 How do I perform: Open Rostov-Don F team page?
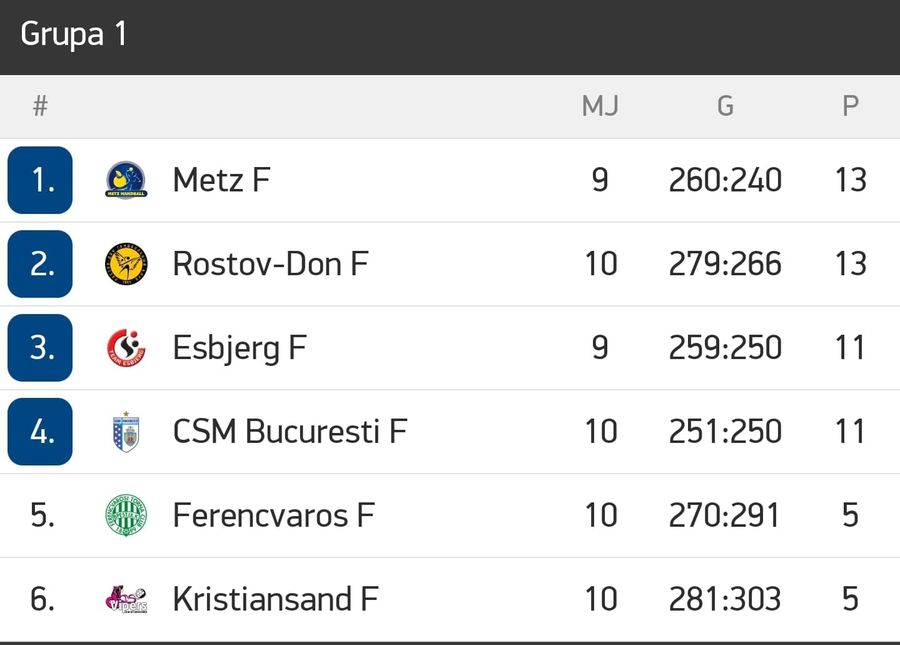click(270, 264)
